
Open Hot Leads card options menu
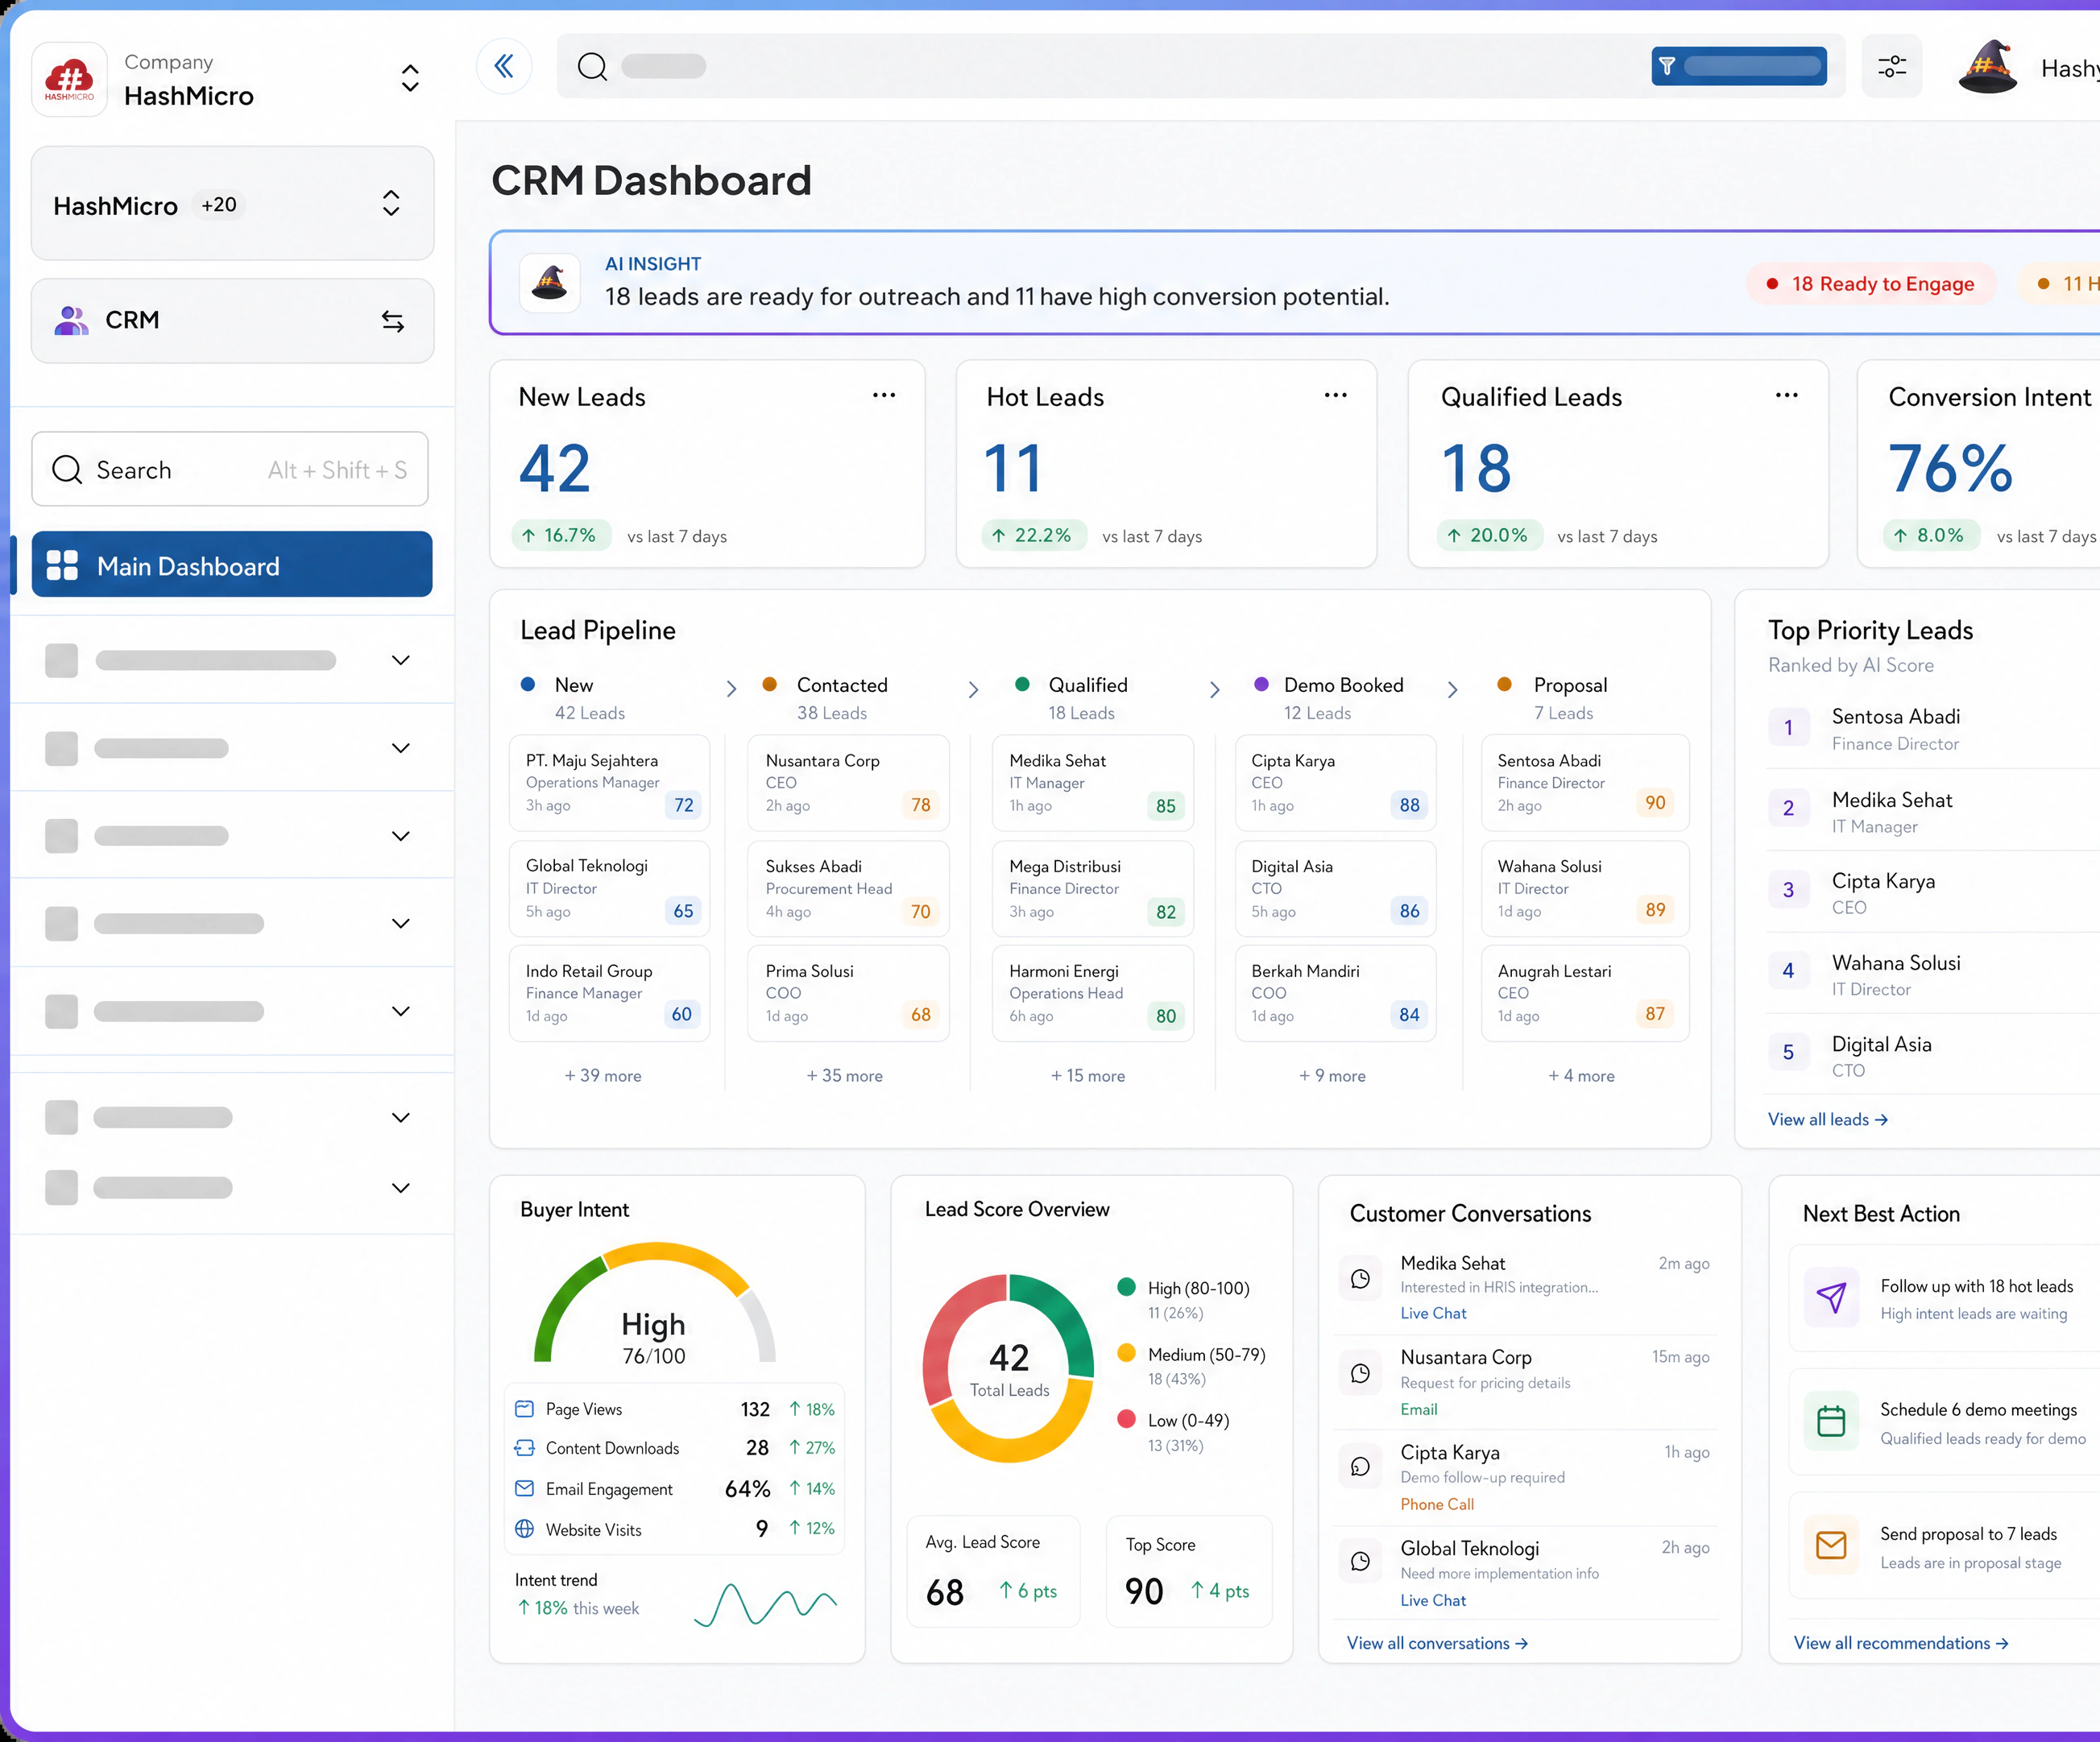click(x=1335, y=395)
